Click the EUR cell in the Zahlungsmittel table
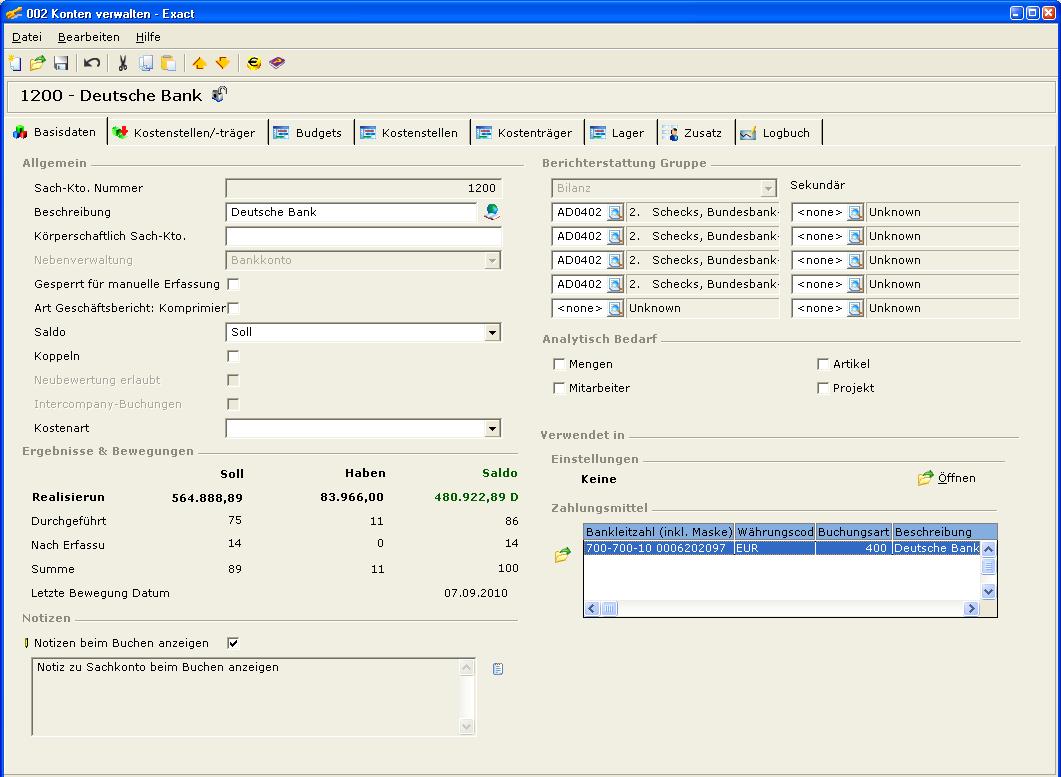1061x777 pixels. pos(775,548)
